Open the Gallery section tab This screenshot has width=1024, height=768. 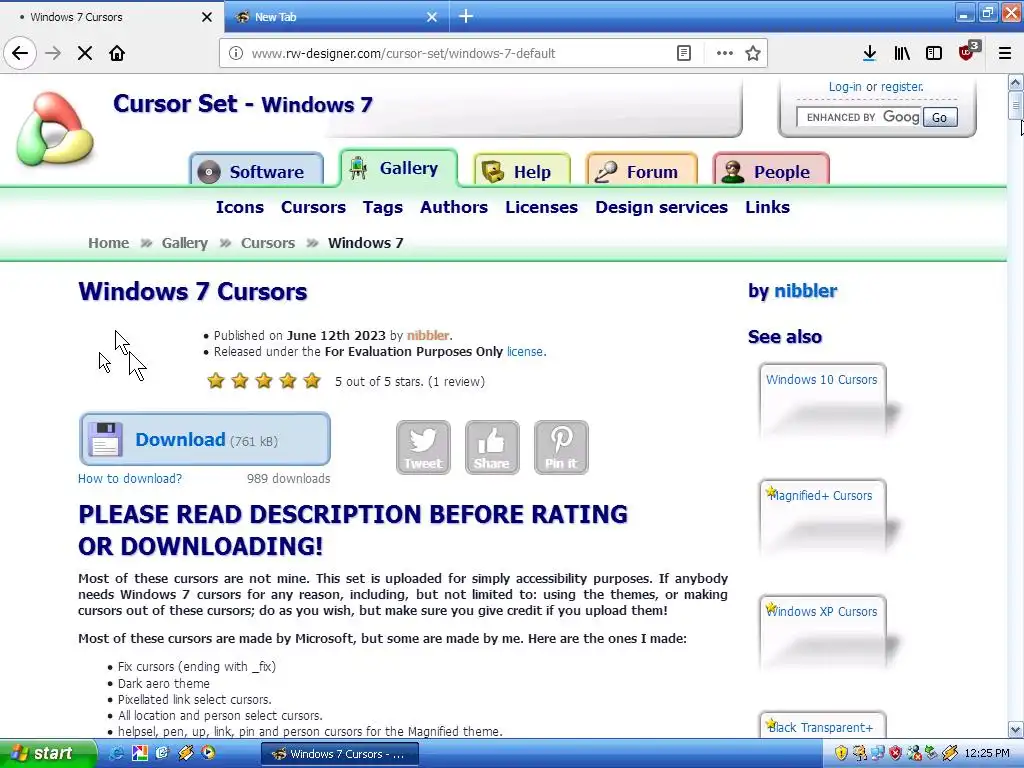tap(398, 168)
